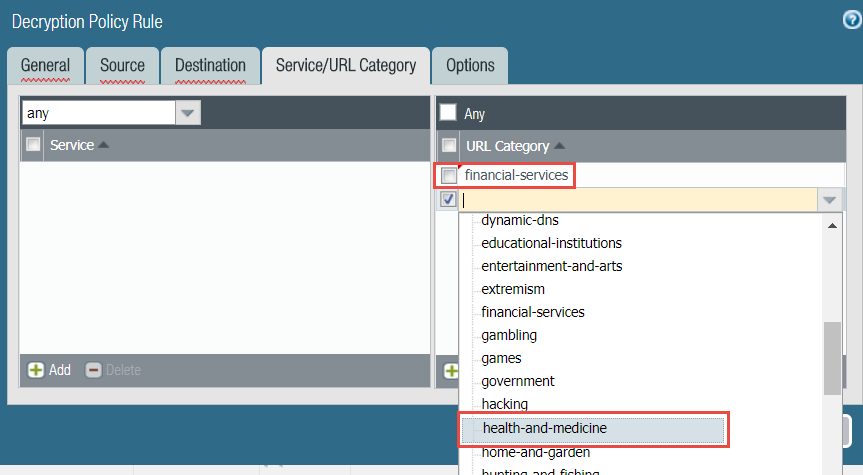Check the Any URL category checkbox
The image size is (863, 475).
449,113
